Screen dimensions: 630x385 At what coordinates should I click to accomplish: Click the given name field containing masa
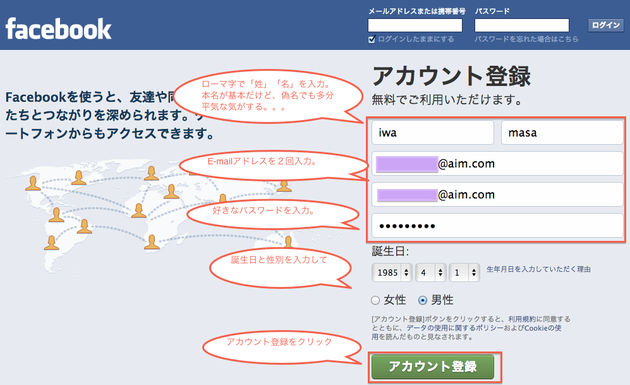coord(562,133)
